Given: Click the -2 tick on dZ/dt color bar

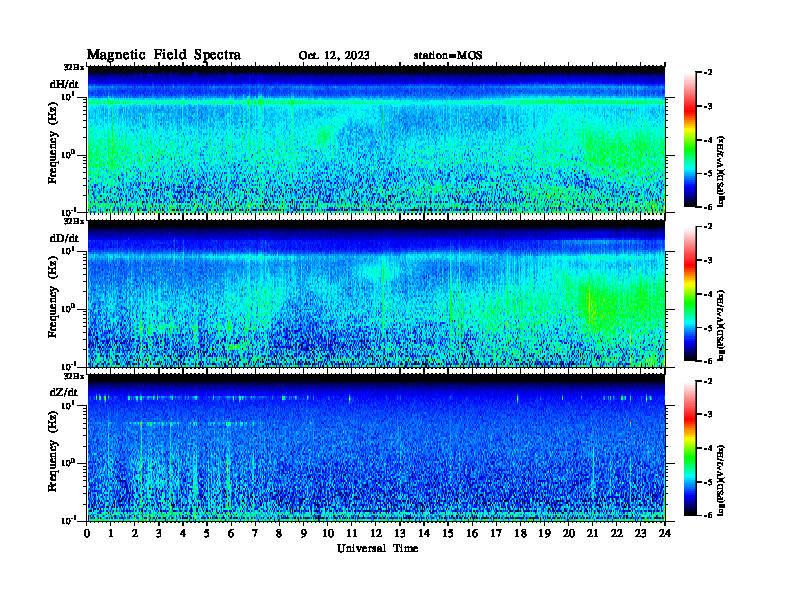Looking at the screenshot, I should [x=708, y=381].
